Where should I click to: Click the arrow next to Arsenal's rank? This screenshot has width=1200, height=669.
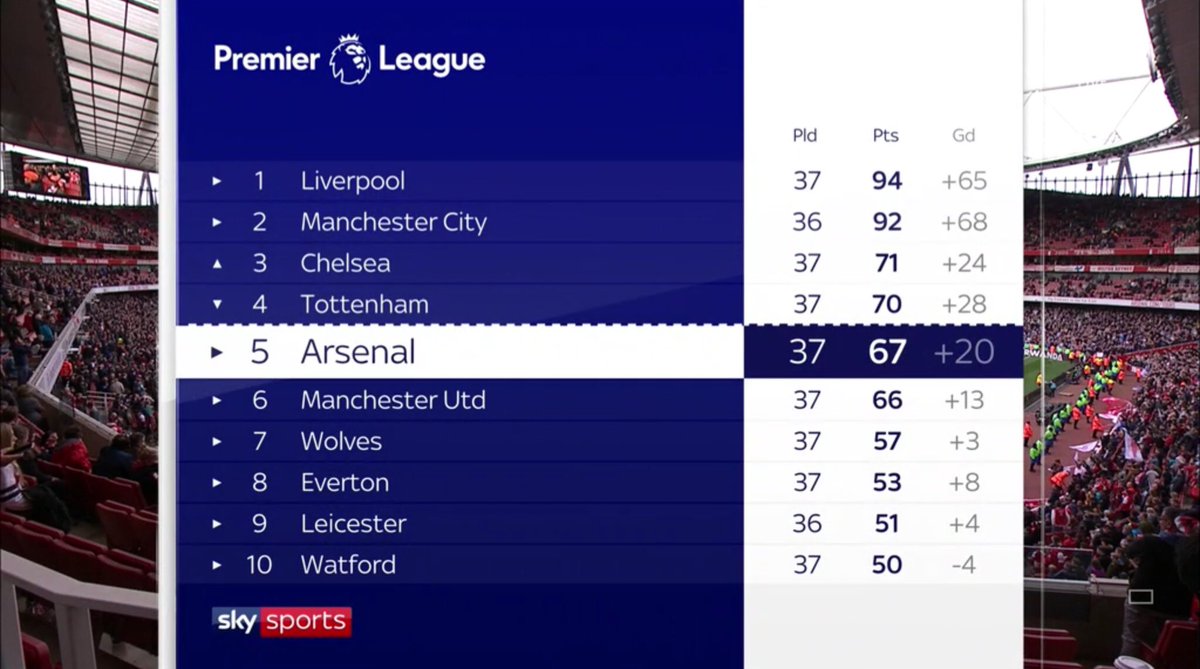click(x=217, y=352)
